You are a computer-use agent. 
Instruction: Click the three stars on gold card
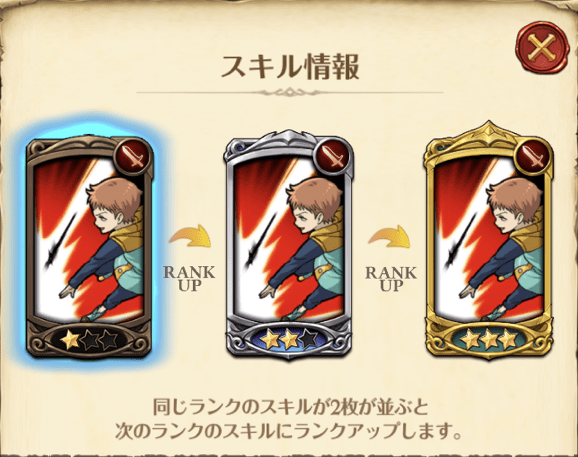tap(489, 340)
